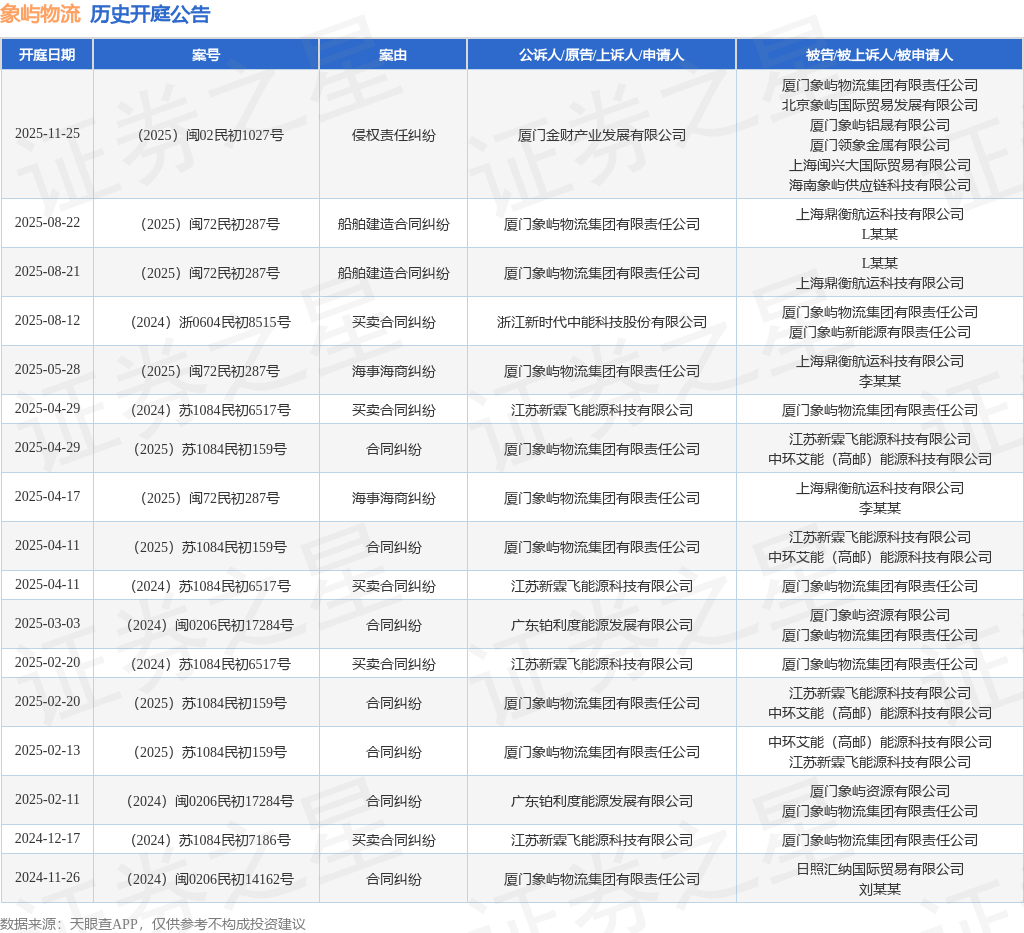This screenshot has width=1024, height=933.
Task: Click defendant 厦门象屿新能源有限责任公司
Action: tap(880, 332)
